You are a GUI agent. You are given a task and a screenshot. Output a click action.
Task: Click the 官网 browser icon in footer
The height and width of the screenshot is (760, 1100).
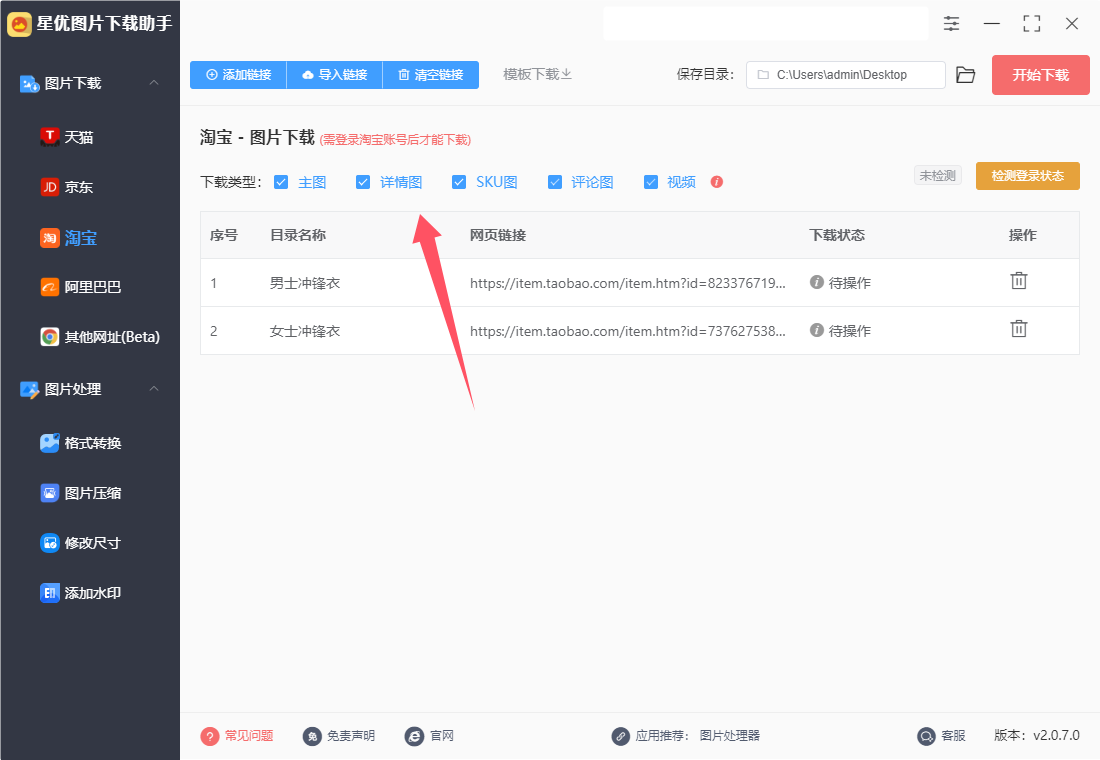(x=414, y=736)
